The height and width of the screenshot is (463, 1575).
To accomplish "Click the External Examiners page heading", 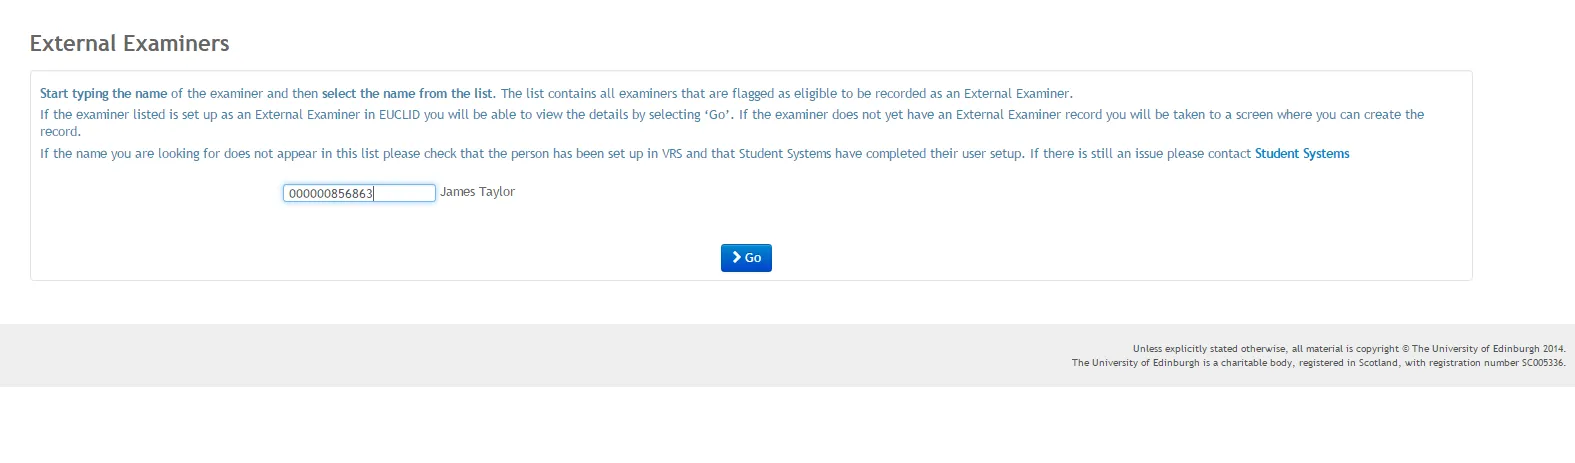I will pos(130,44).
